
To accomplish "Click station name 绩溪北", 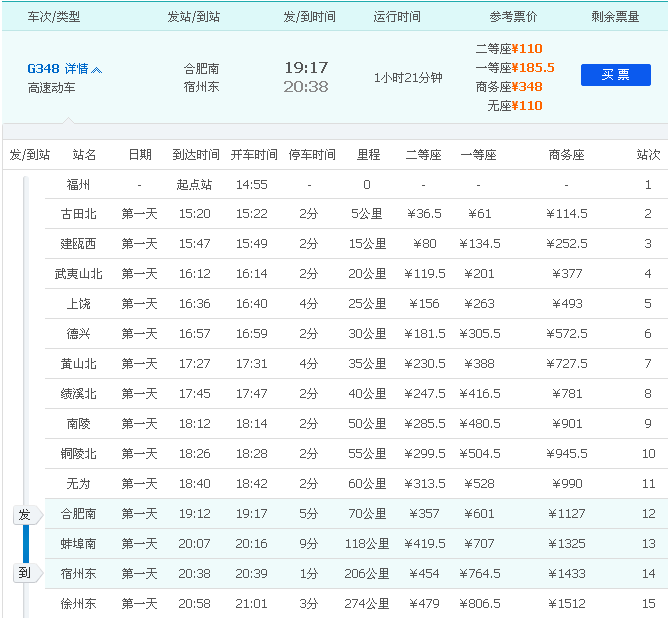I will [x=78, y=394].
